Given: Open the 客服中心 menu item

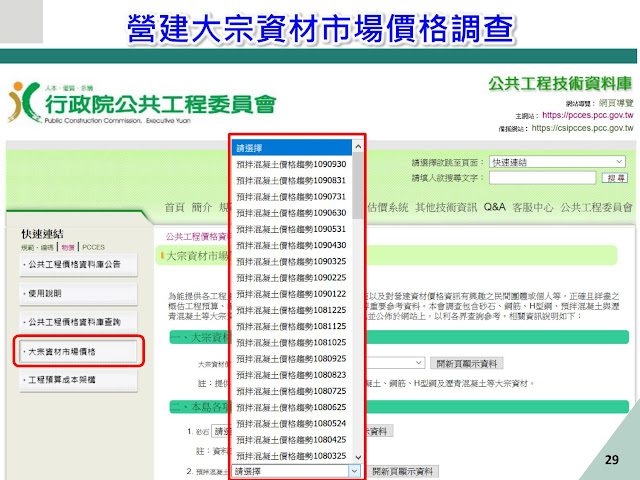Looking at the screenshot, I should (x=533, y=207).
